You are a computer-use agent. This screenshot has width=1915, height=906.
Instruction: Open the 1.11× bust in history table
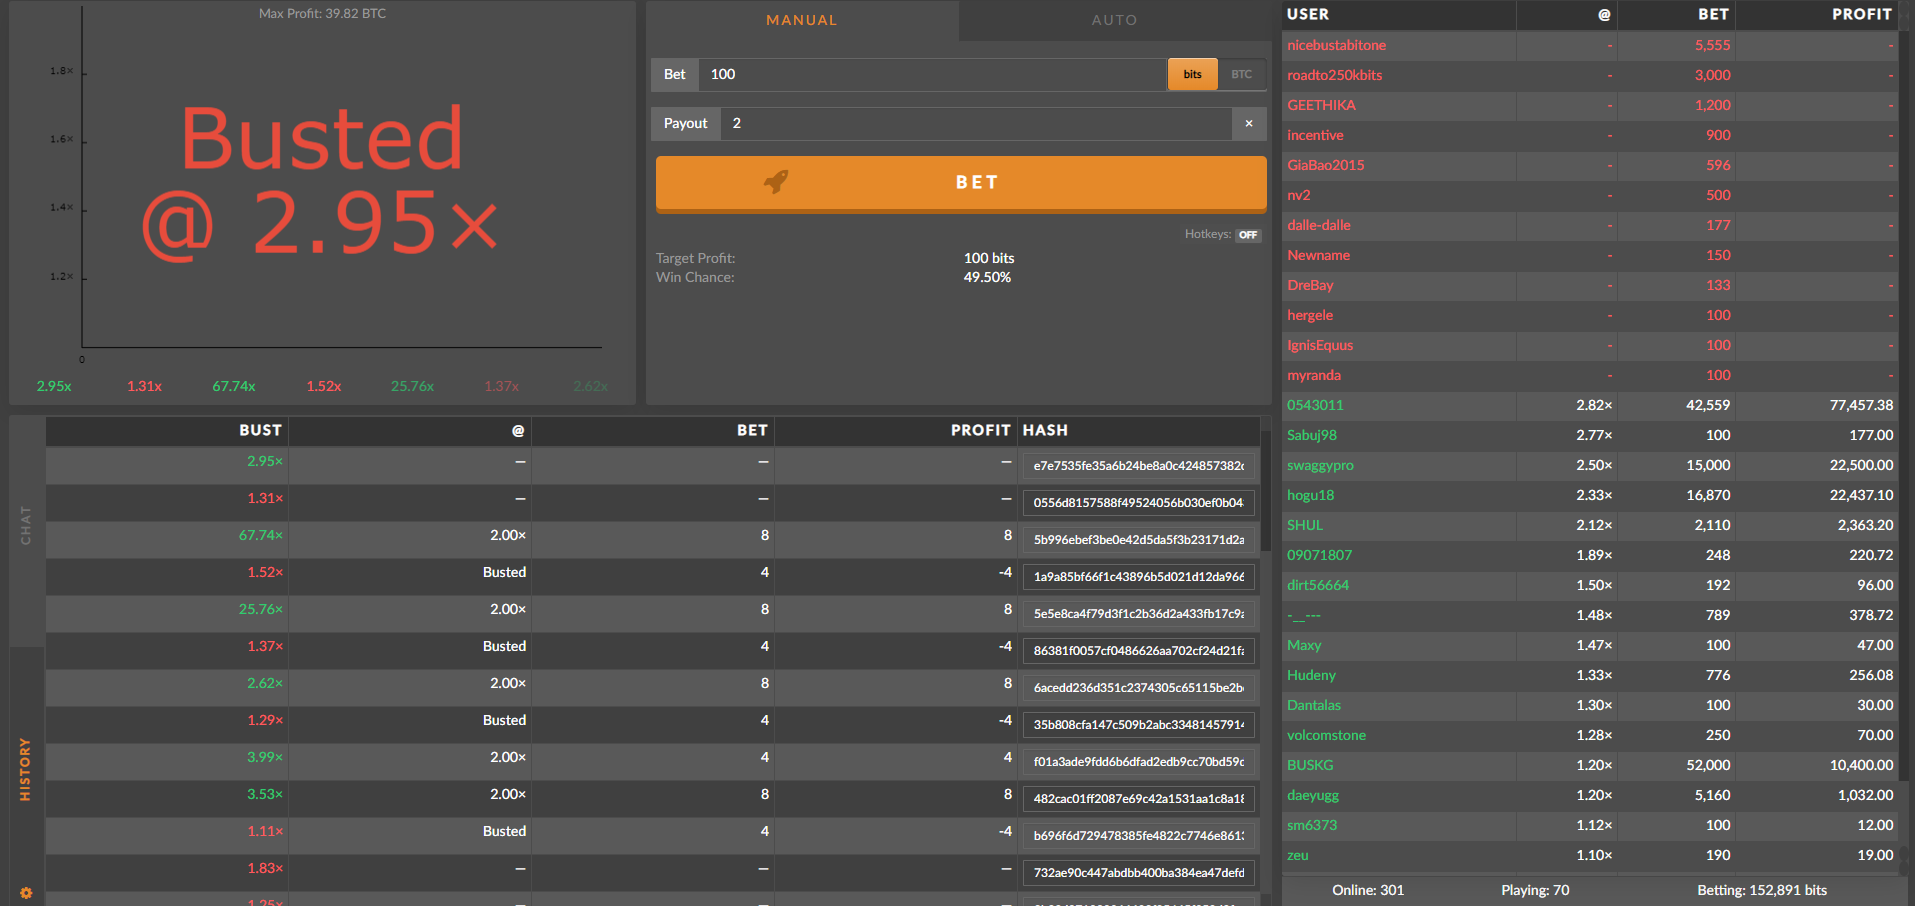[x=265, y=831]
